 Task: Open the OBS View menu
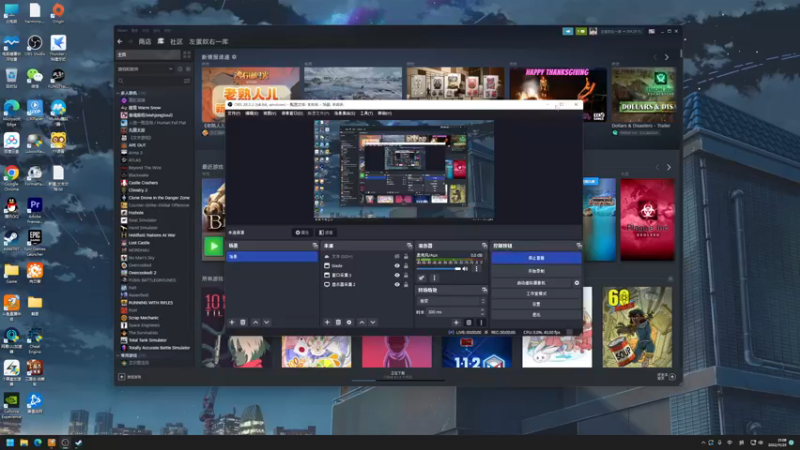point(269,113)
